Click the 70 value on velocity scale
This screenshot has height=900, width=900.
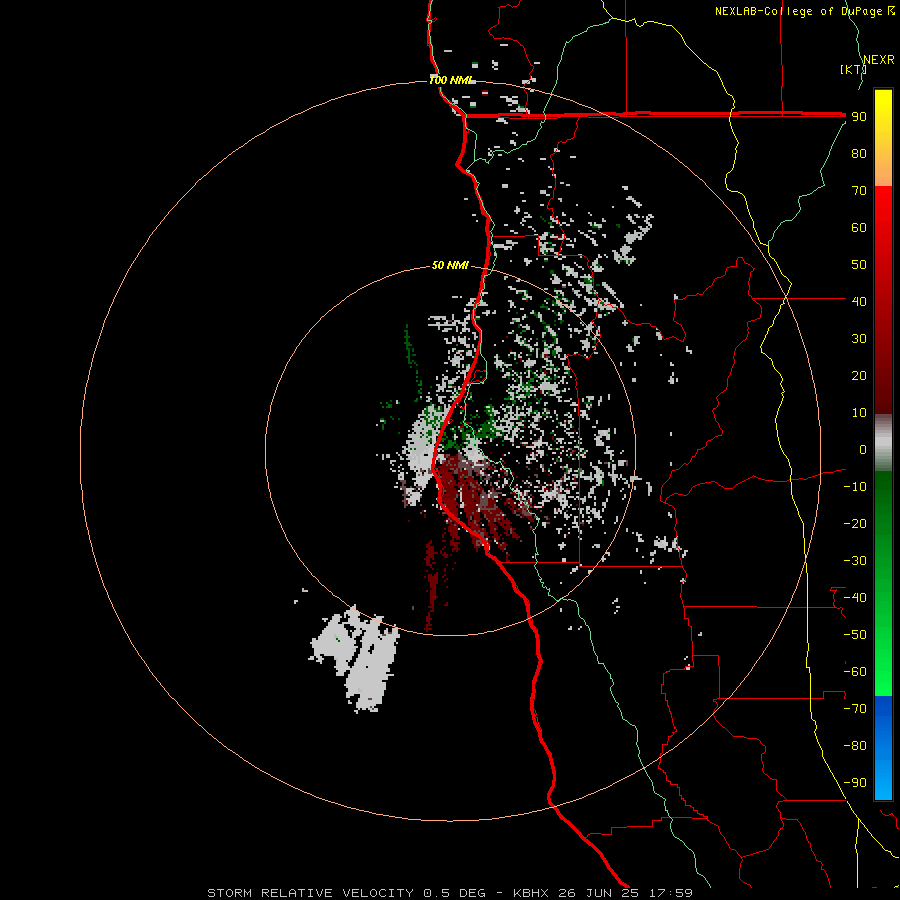click(x=859, y=191)
